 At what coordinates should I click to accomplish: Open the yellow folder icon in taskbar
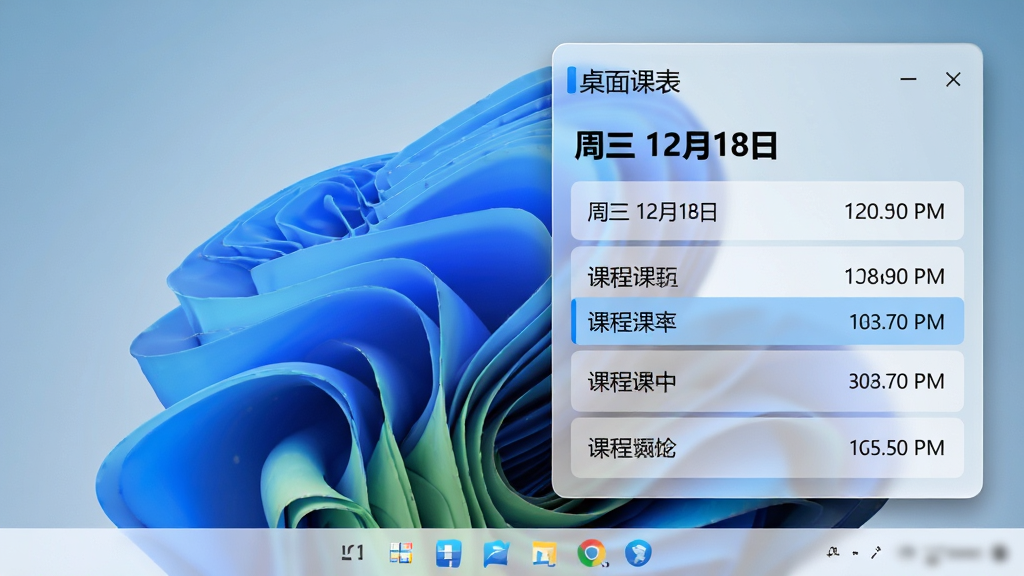tap(544, 554)
